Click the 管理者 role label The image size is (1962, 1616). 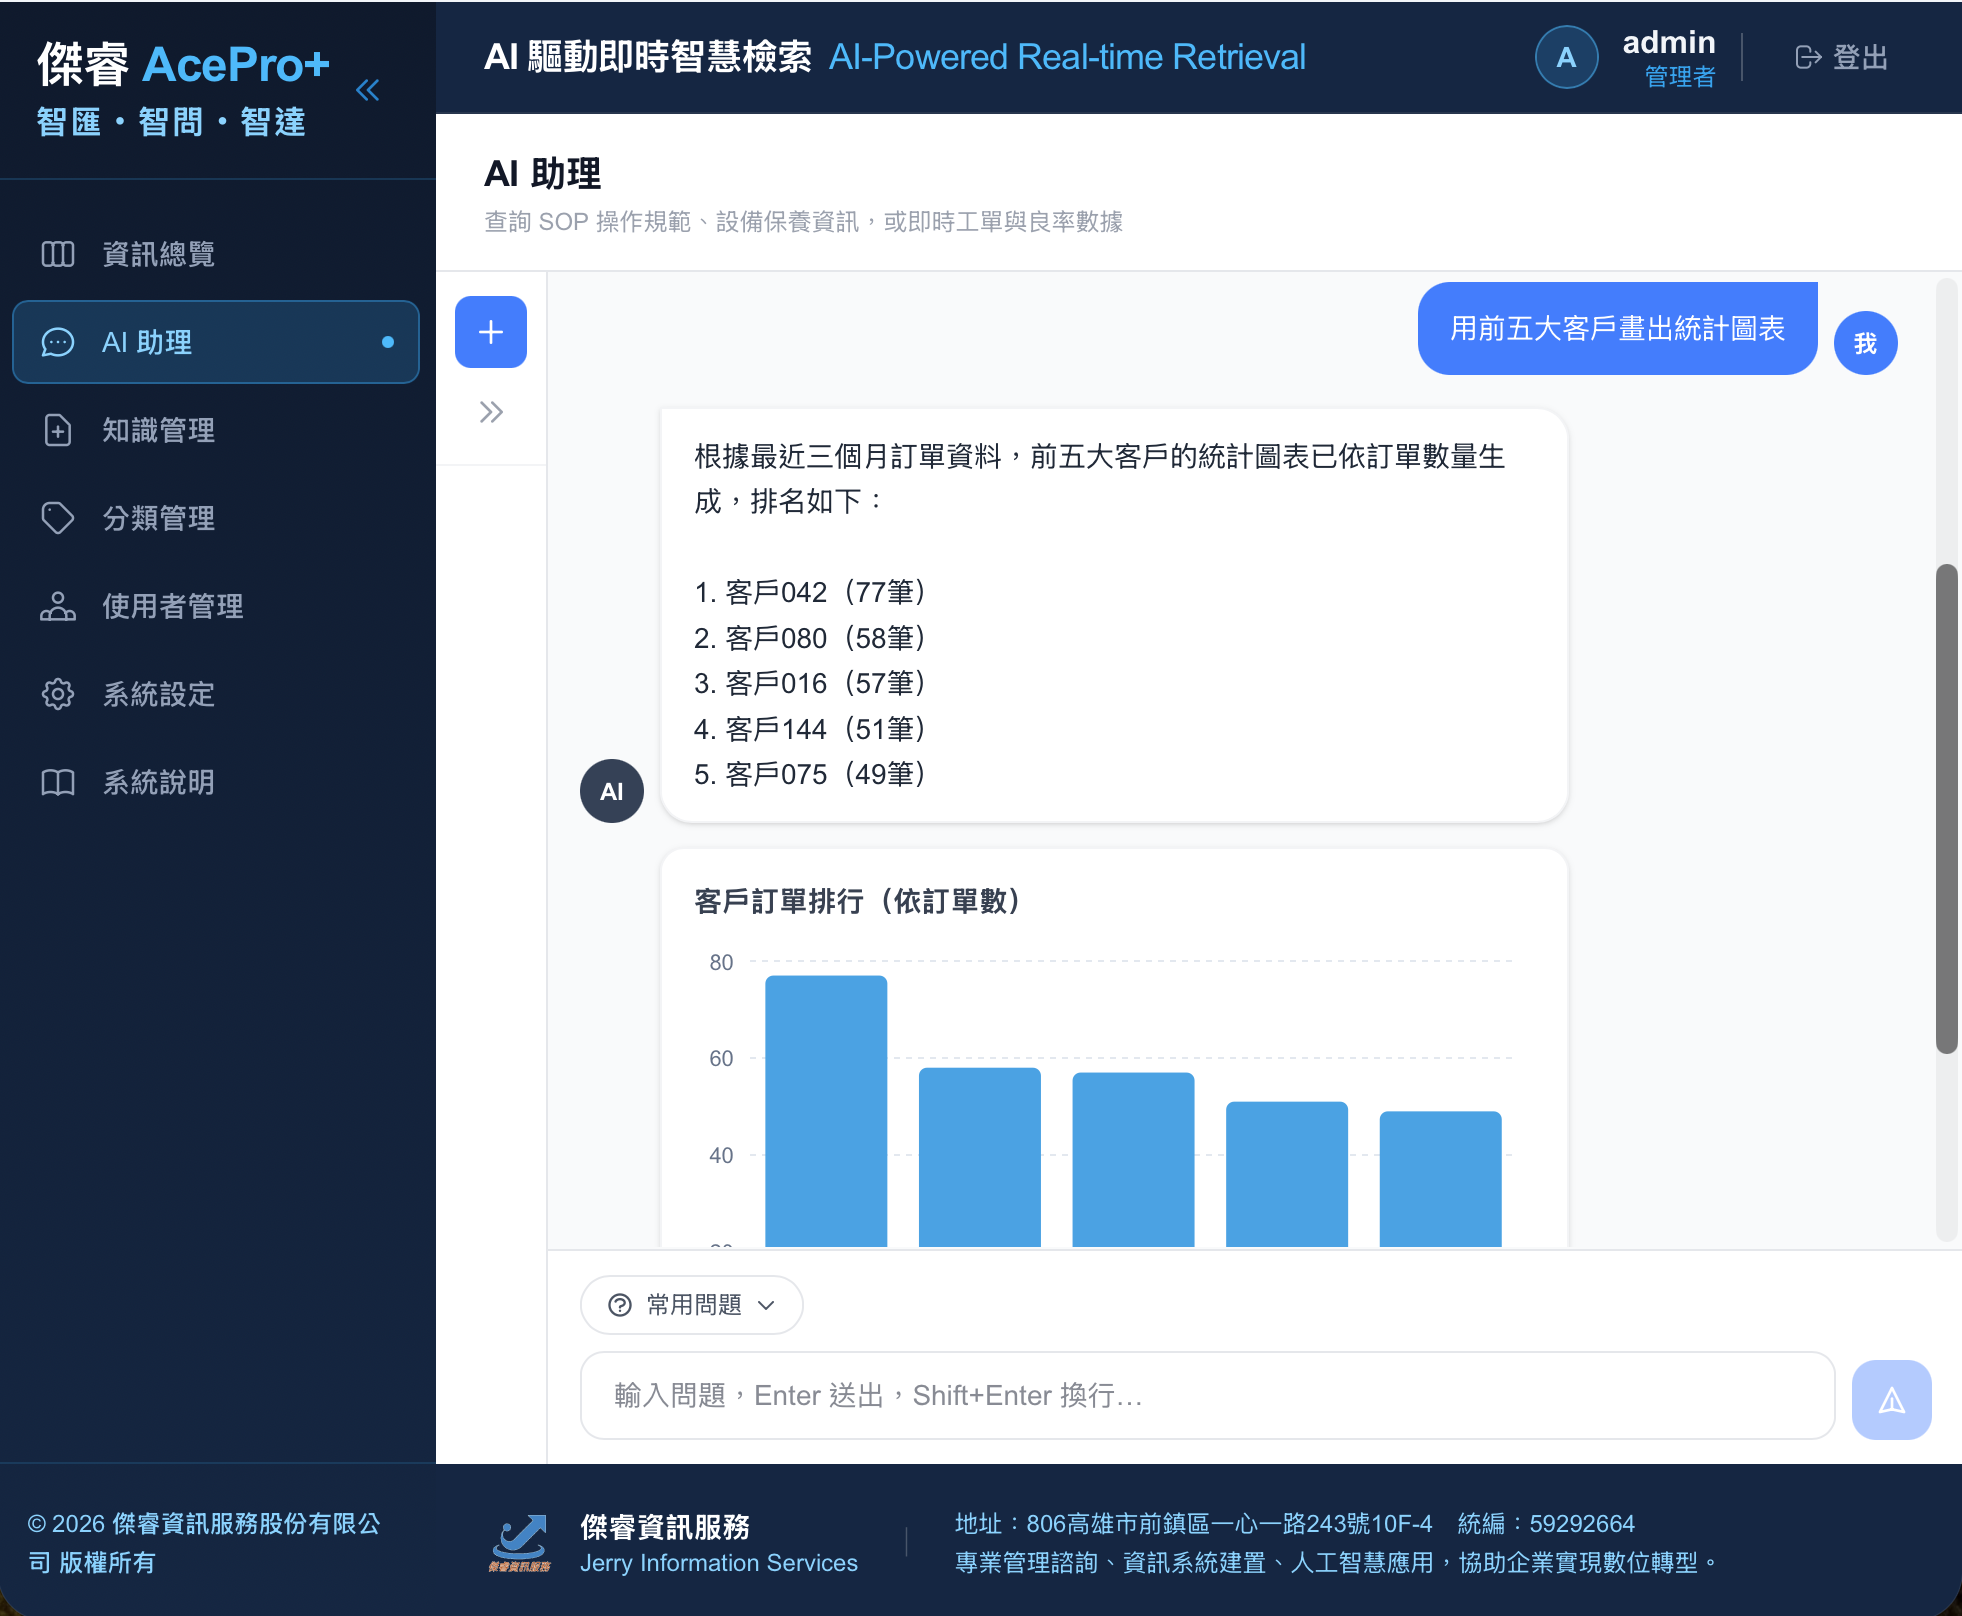pyautogui.click(x=1680, y=77)
